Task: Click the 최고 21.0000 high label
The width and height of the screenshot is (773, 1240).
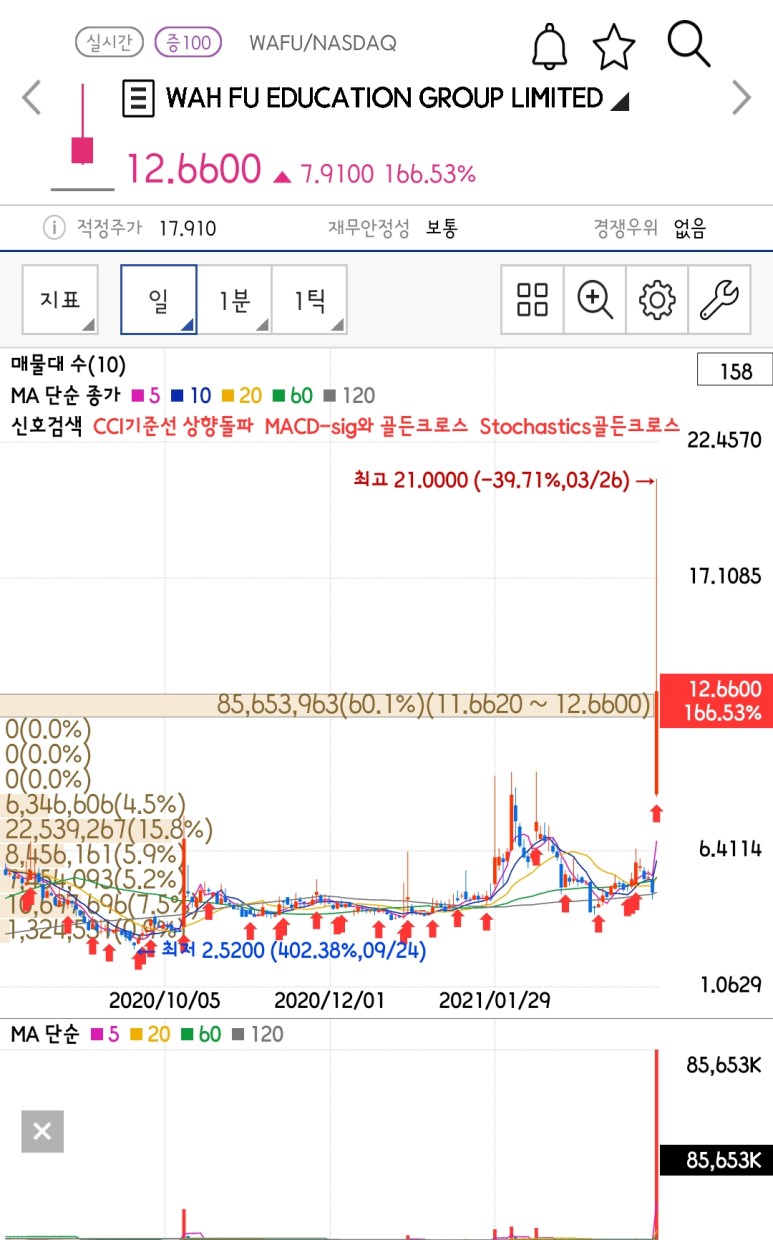Action: 504,480
